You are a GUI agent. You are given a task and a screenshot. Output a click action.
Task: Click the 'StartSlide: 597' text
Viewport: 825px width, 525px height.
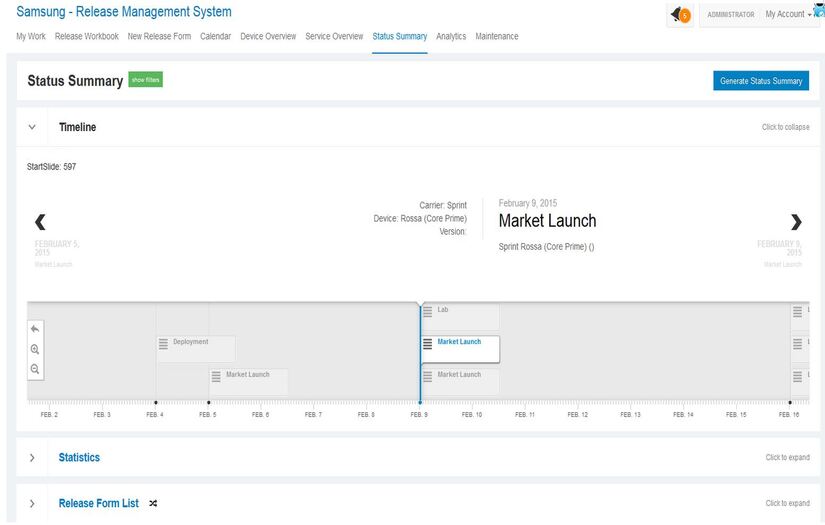pyautogui.click(x=52, y=167)
